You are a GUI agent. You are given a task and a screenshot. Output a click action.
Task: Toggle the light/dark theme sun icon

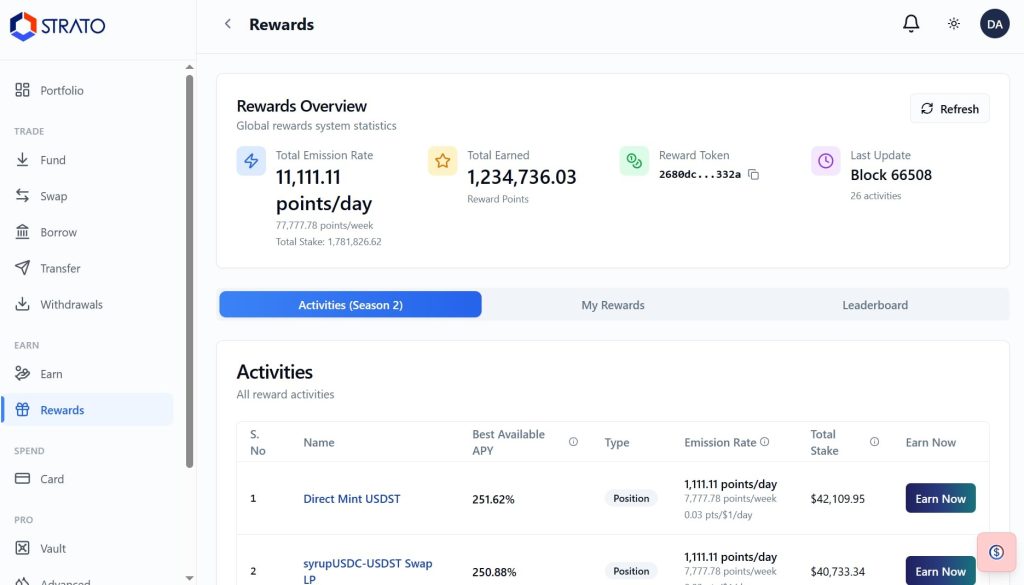(x=954, y=24)
